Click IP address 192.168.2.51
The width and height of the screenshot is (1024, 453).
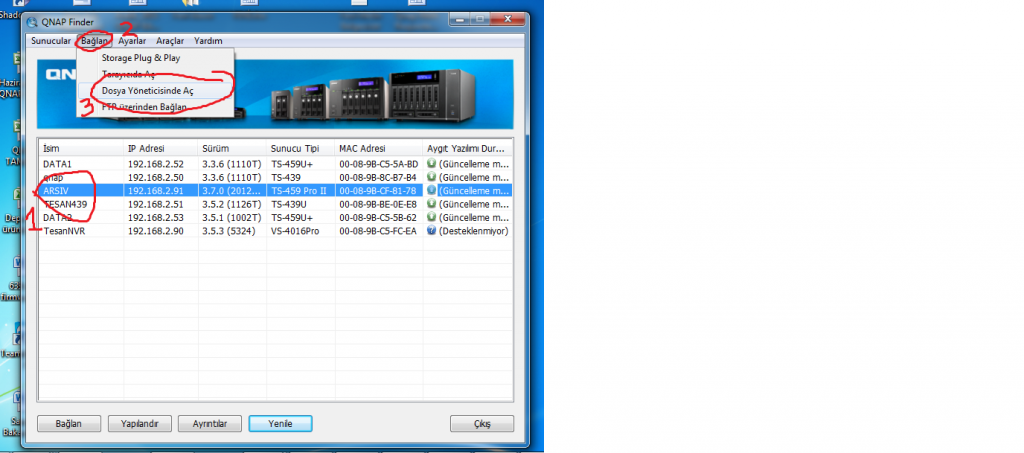click(155, 204)
